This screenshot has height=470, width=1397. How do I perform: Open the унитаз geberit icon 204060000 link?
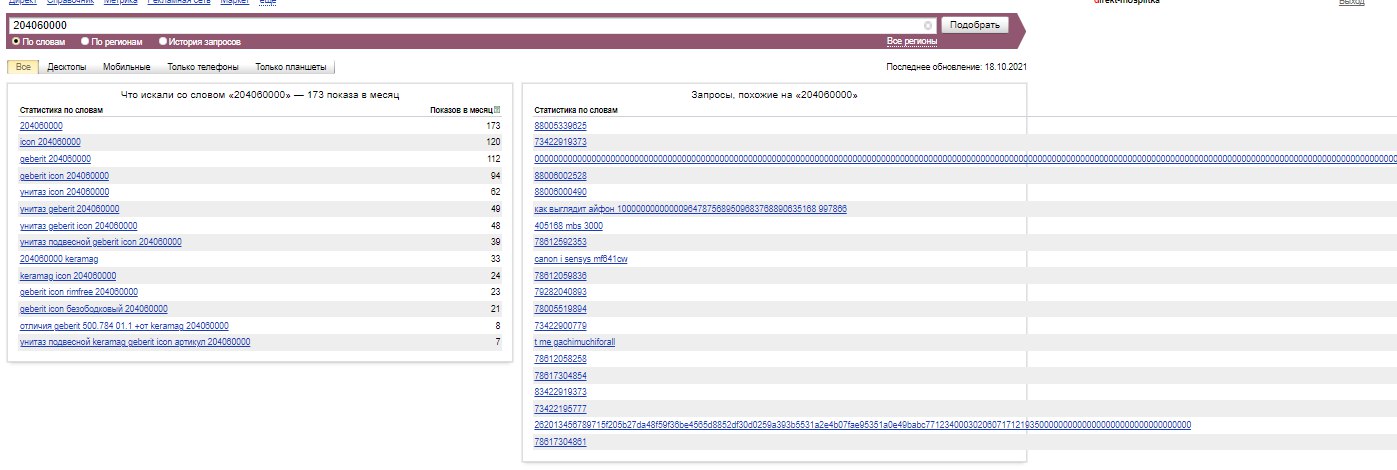pos(79,226)
